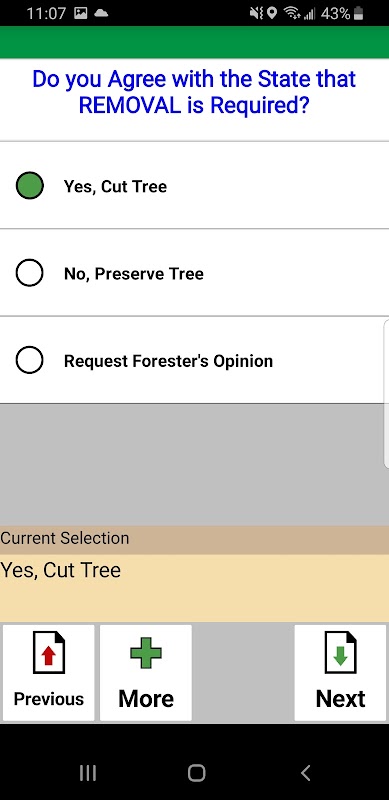Tap the cloud notification icon in status bar
Viewport: 389px width, 800px height.
pyautogui.click(x=101, y=13)
